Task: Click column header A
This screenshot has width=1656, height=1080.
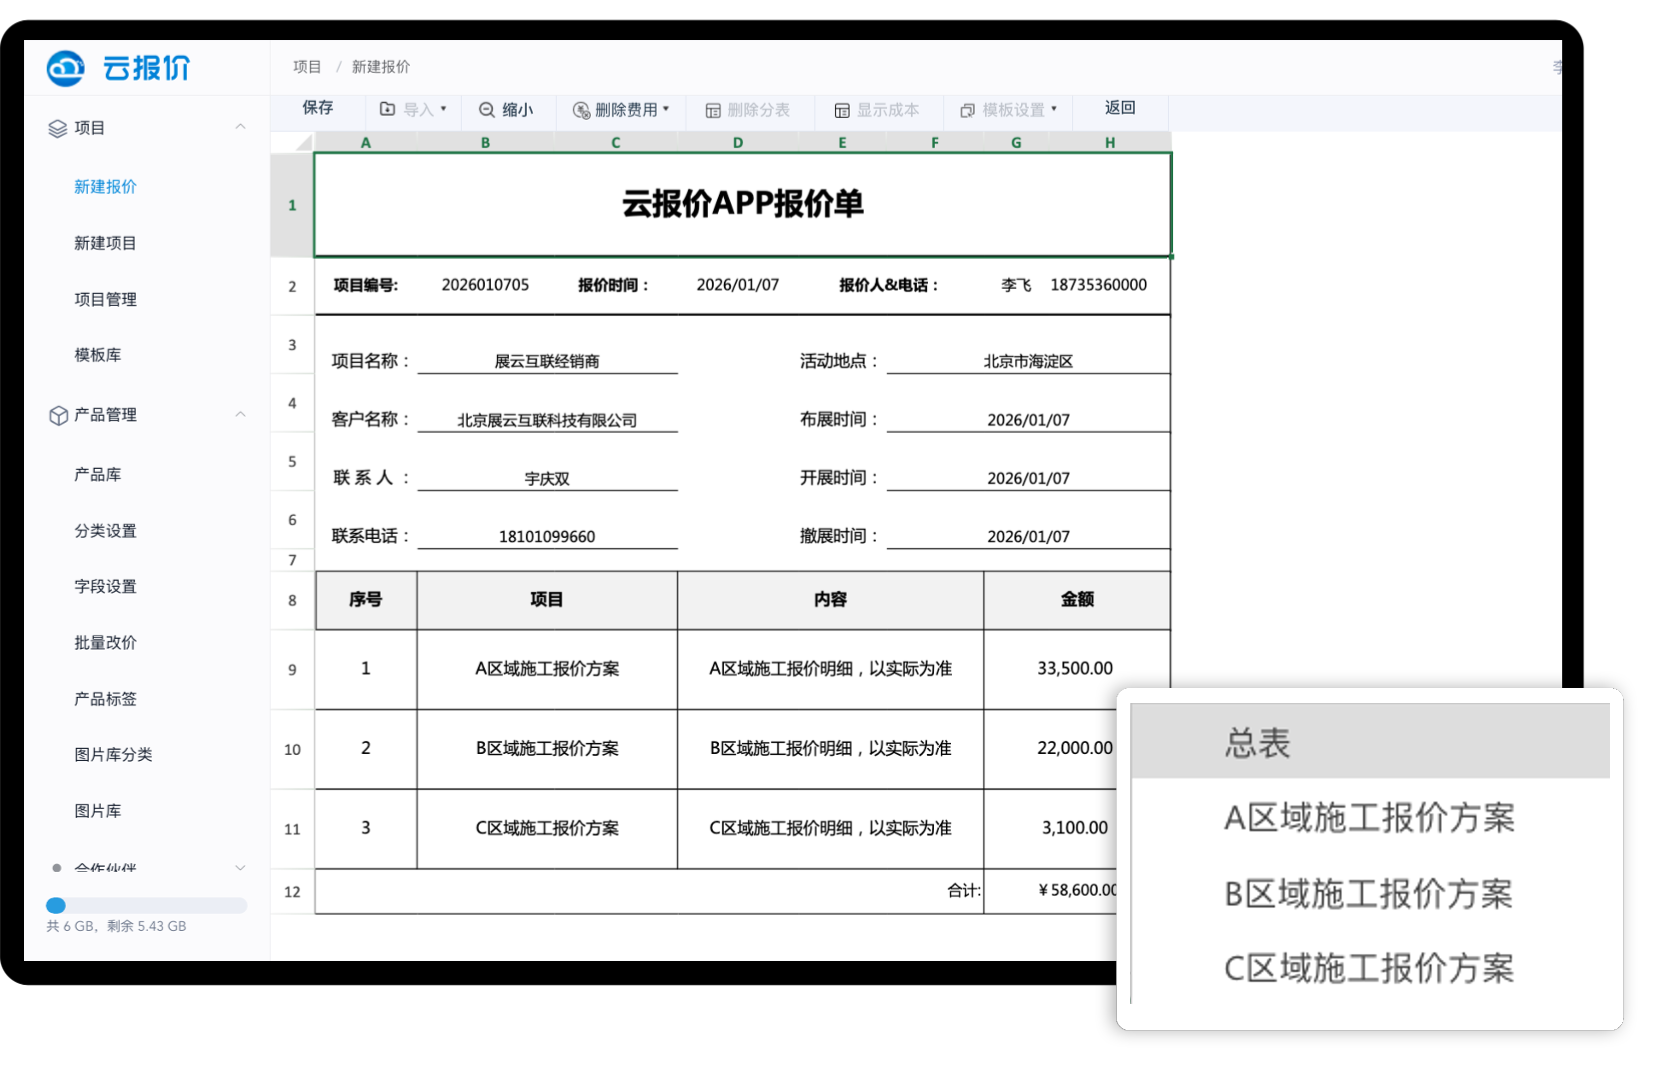Action: 366,143
